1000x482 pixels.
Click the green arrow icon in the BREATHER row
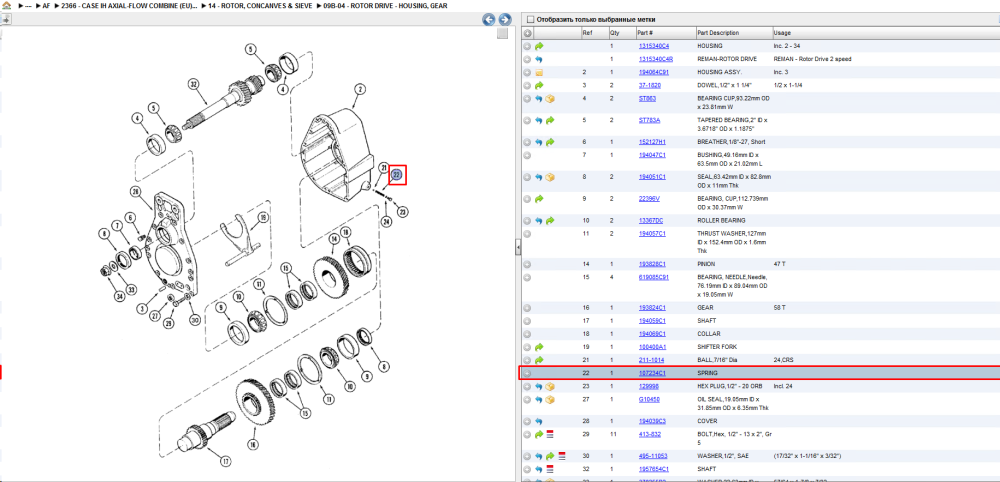(550, 142)
